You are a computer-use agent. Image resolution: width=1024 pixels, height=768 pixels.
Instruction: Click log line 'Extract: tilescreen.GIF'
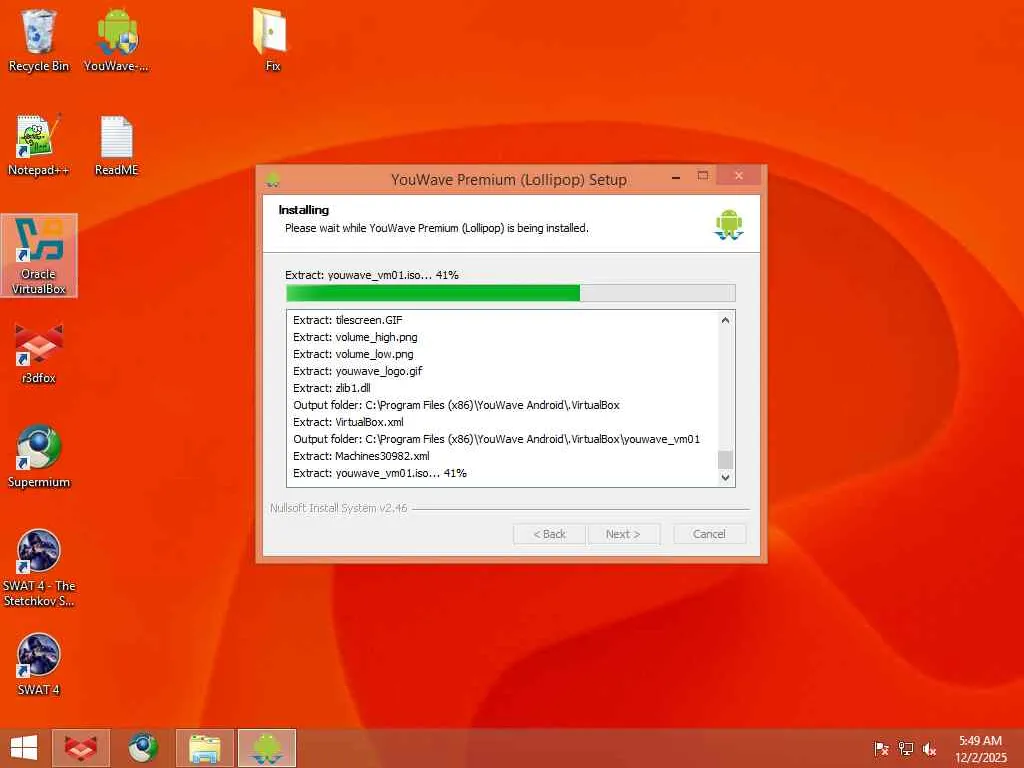[347, 320]
